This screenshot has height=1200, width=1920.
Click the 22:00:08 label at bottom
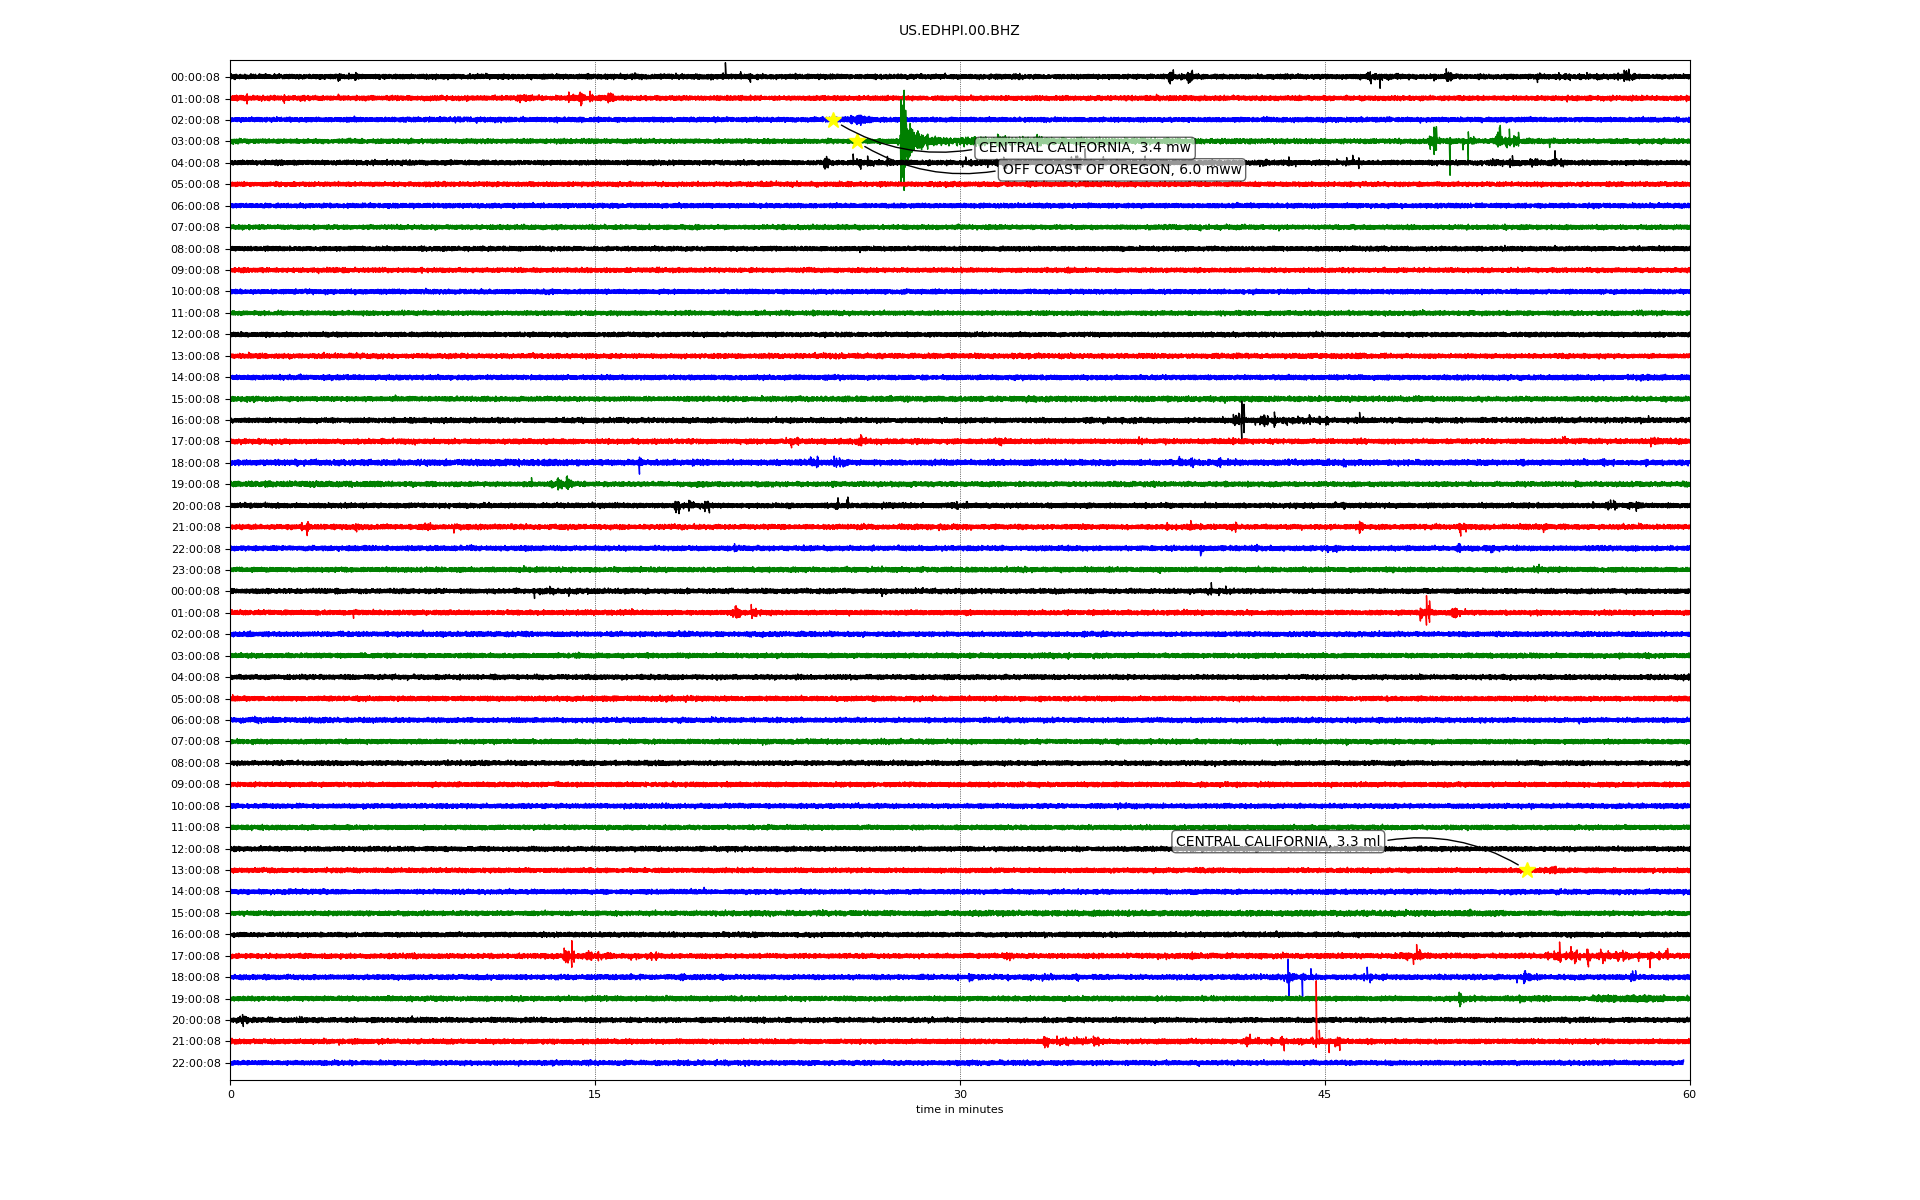tap(195, 1064)
